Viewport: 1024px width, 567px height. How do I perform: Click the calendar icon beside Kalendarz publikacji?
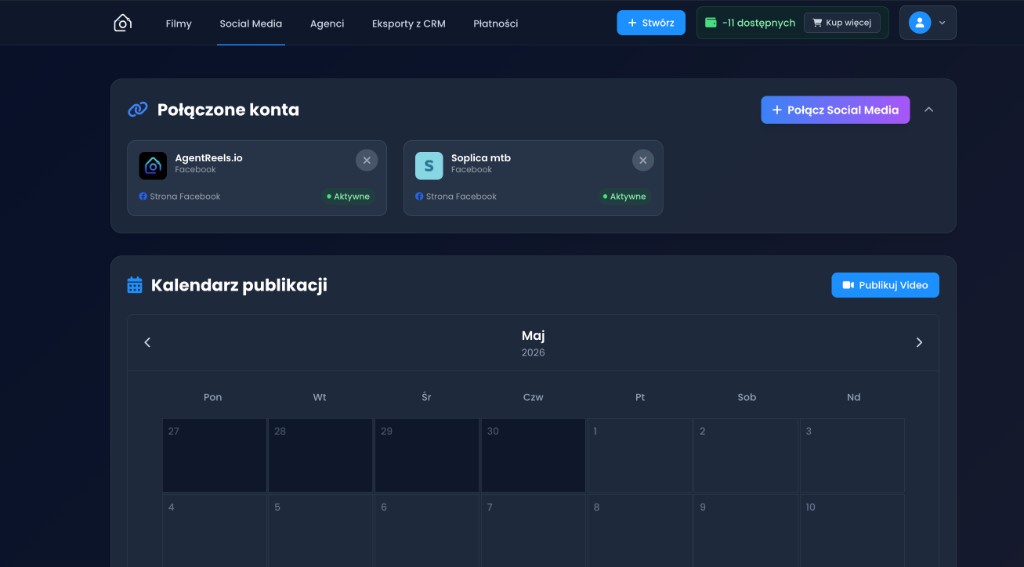(x=135, y=285)
